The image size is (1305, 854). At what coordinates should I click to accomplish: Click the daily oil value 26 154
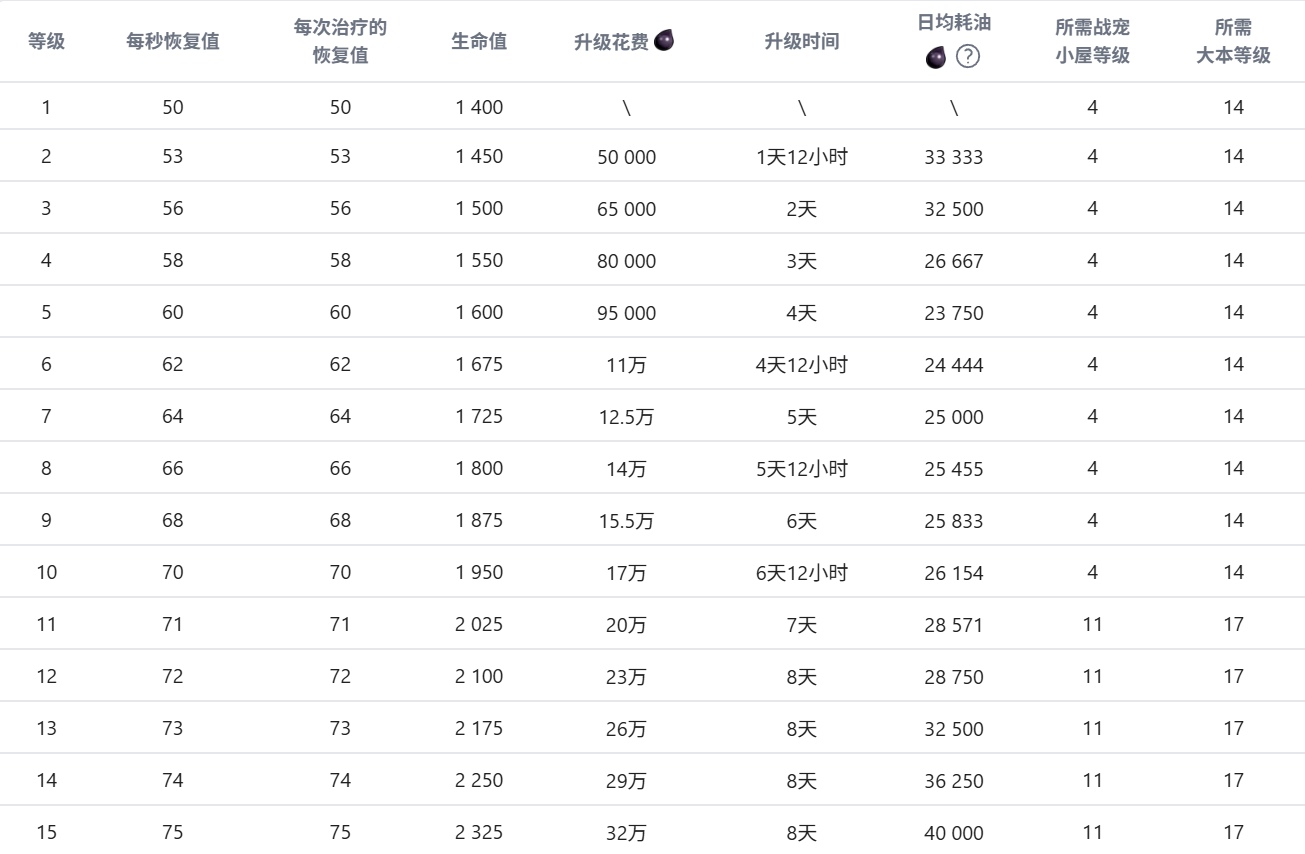click(x=954, y=573)
